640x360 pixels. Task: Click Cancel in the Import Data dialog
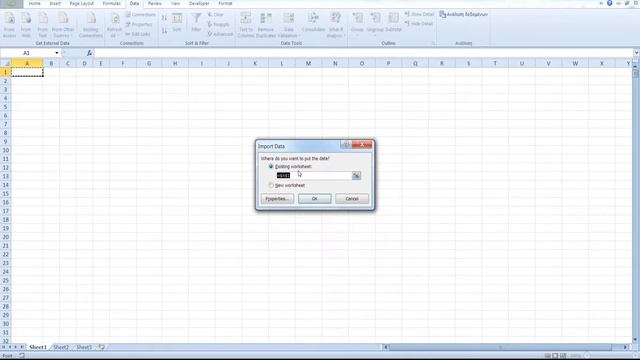point(352,199)
